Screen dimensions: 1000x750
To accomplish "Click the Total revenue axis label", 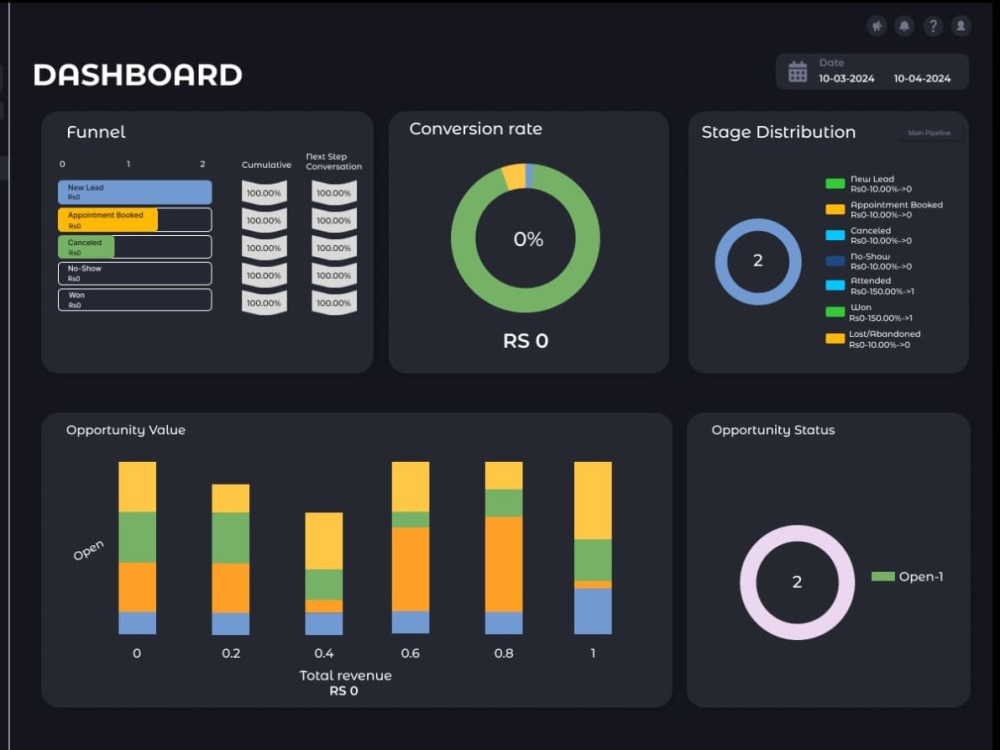I will coord(345,675).
